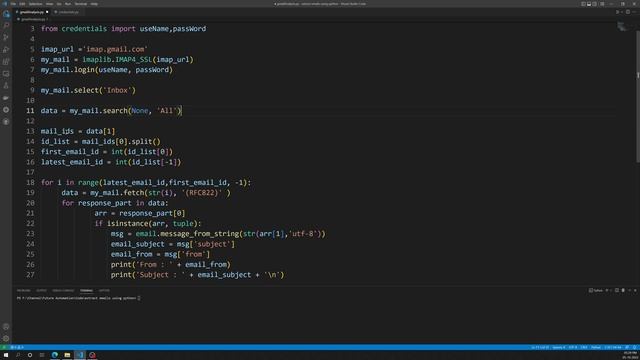Change the UTF-8 encoding in status bar

[573, 347]
